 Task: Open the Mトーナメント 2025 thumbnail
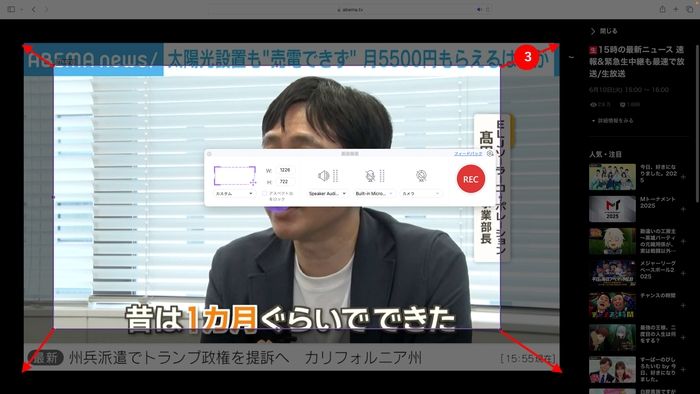[x=612, y=209]
